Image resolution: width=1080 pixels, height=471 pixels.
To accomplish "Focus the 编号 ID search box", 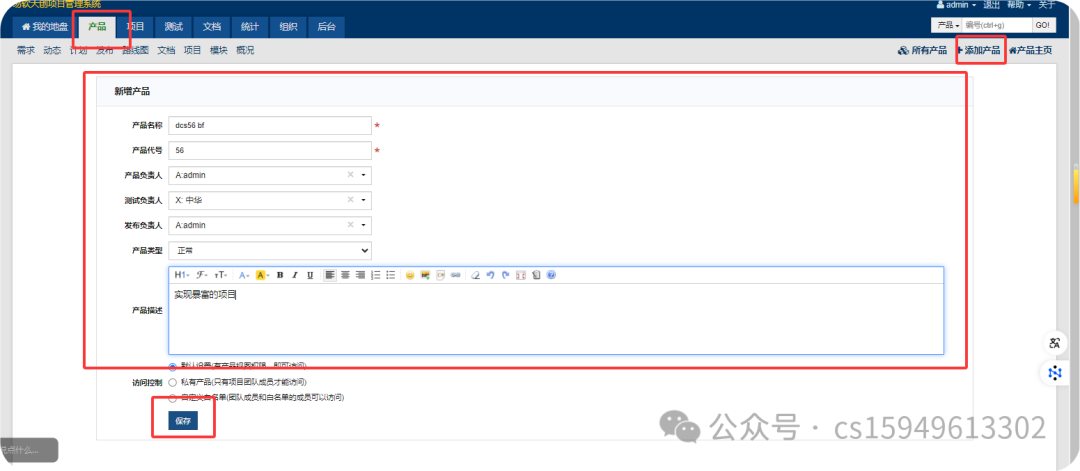I will pos(997,25).
